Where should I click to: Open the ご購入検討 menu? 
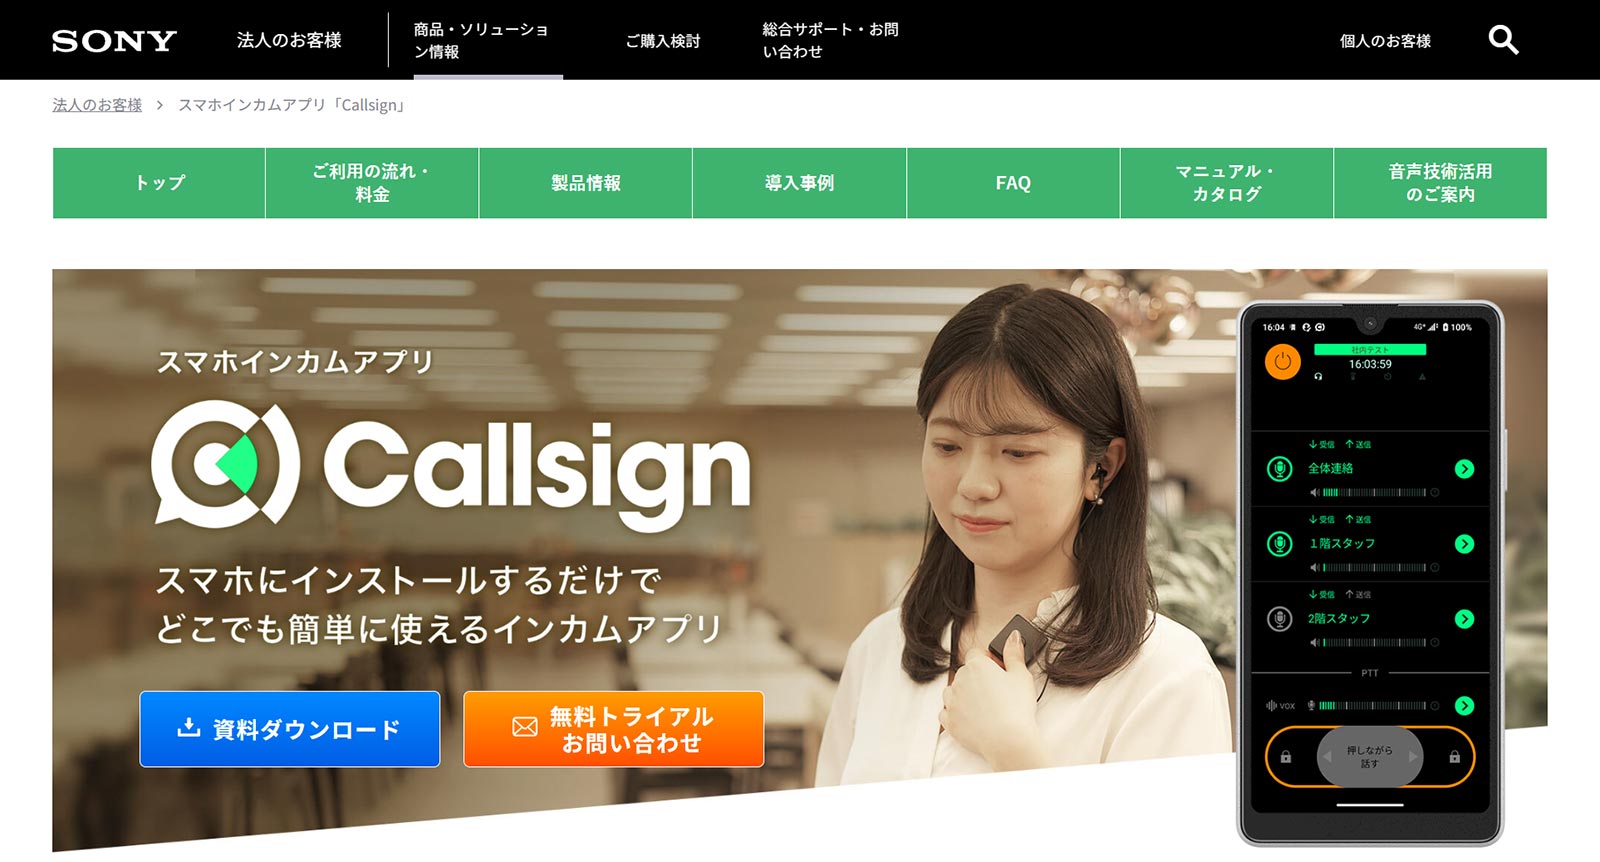coord(663,41)
